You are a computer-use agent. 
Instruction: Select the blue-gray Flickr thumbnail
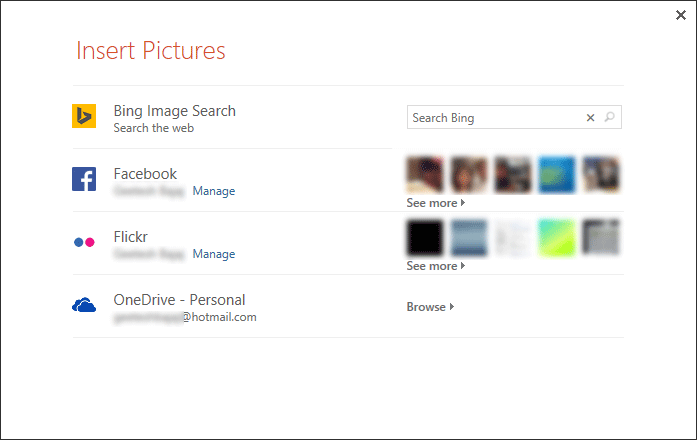[x=469, y=237]
